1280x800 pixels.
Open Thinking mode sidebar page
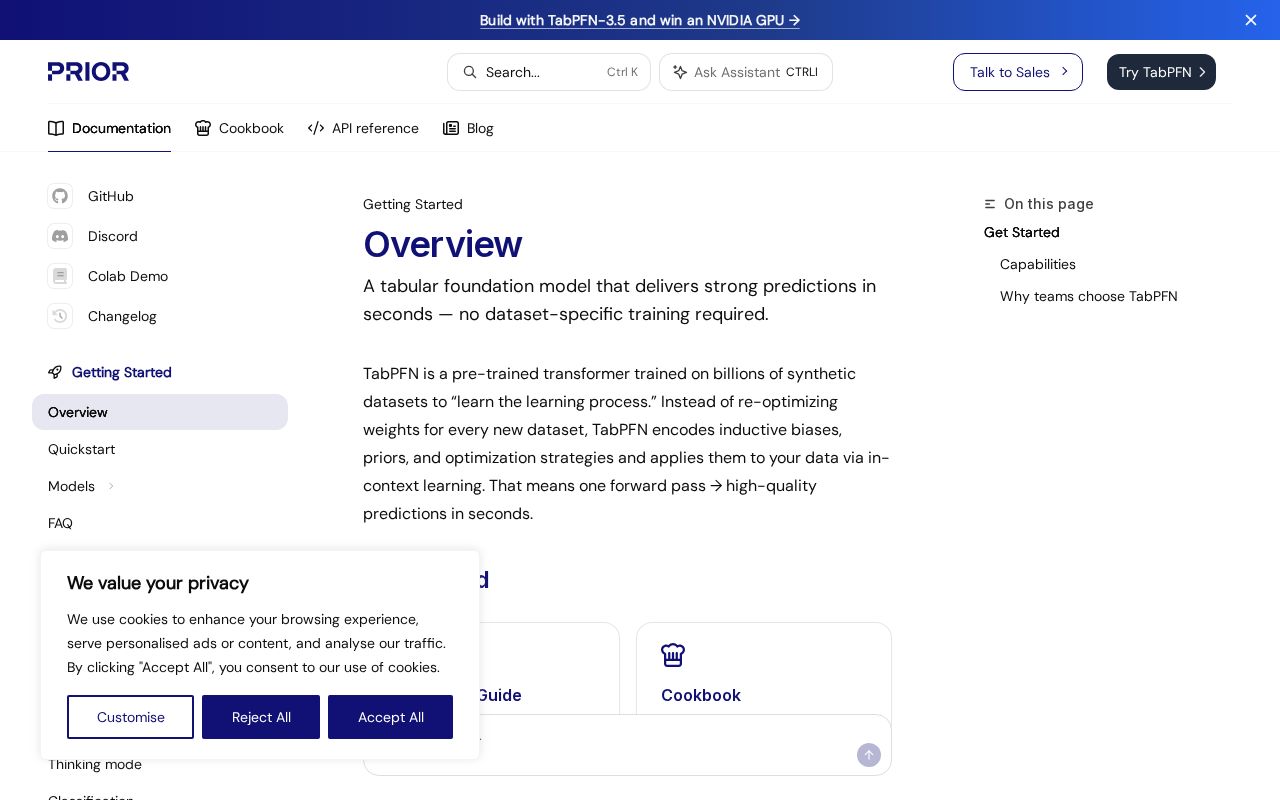click(x=95, y=765)
